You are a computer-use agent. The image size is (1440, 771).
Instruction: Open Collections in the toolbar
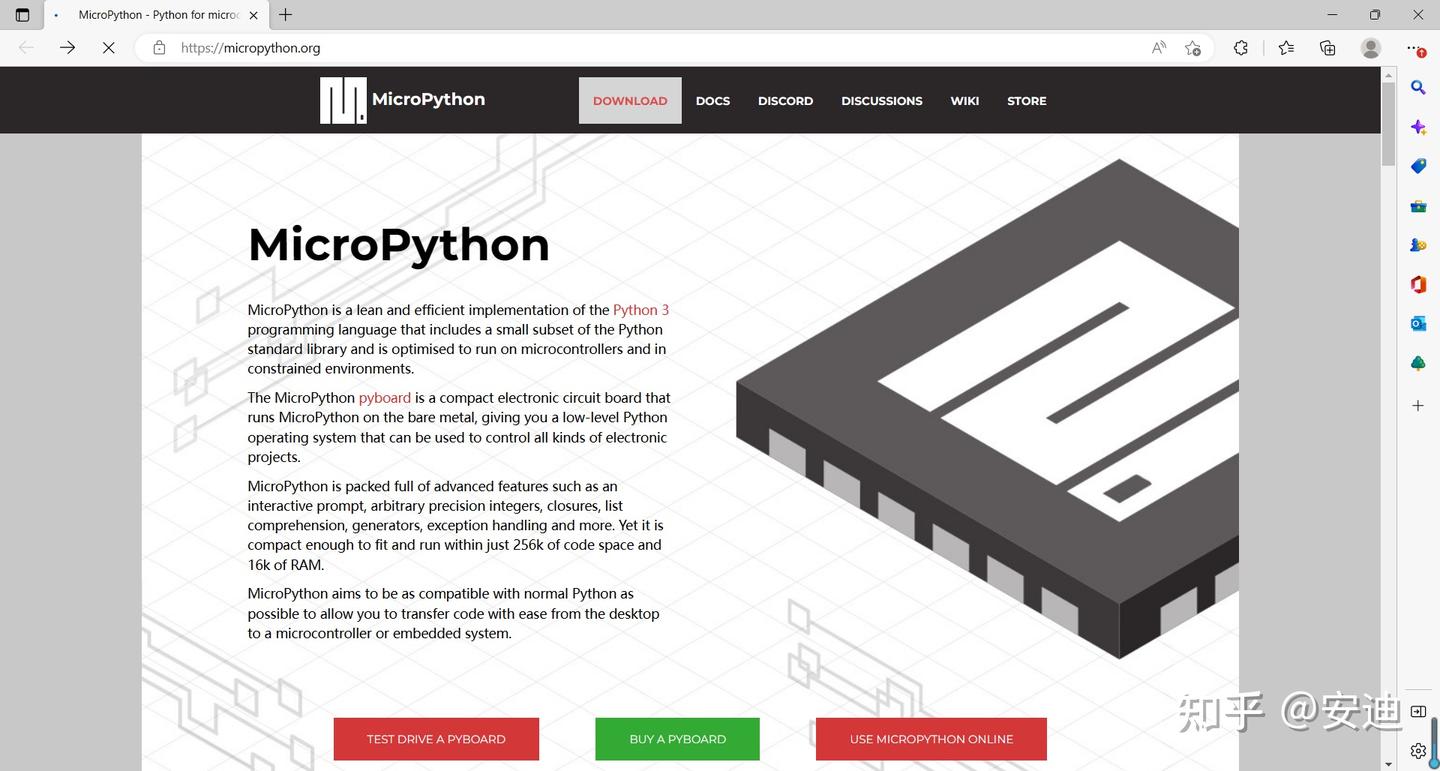1326,47
